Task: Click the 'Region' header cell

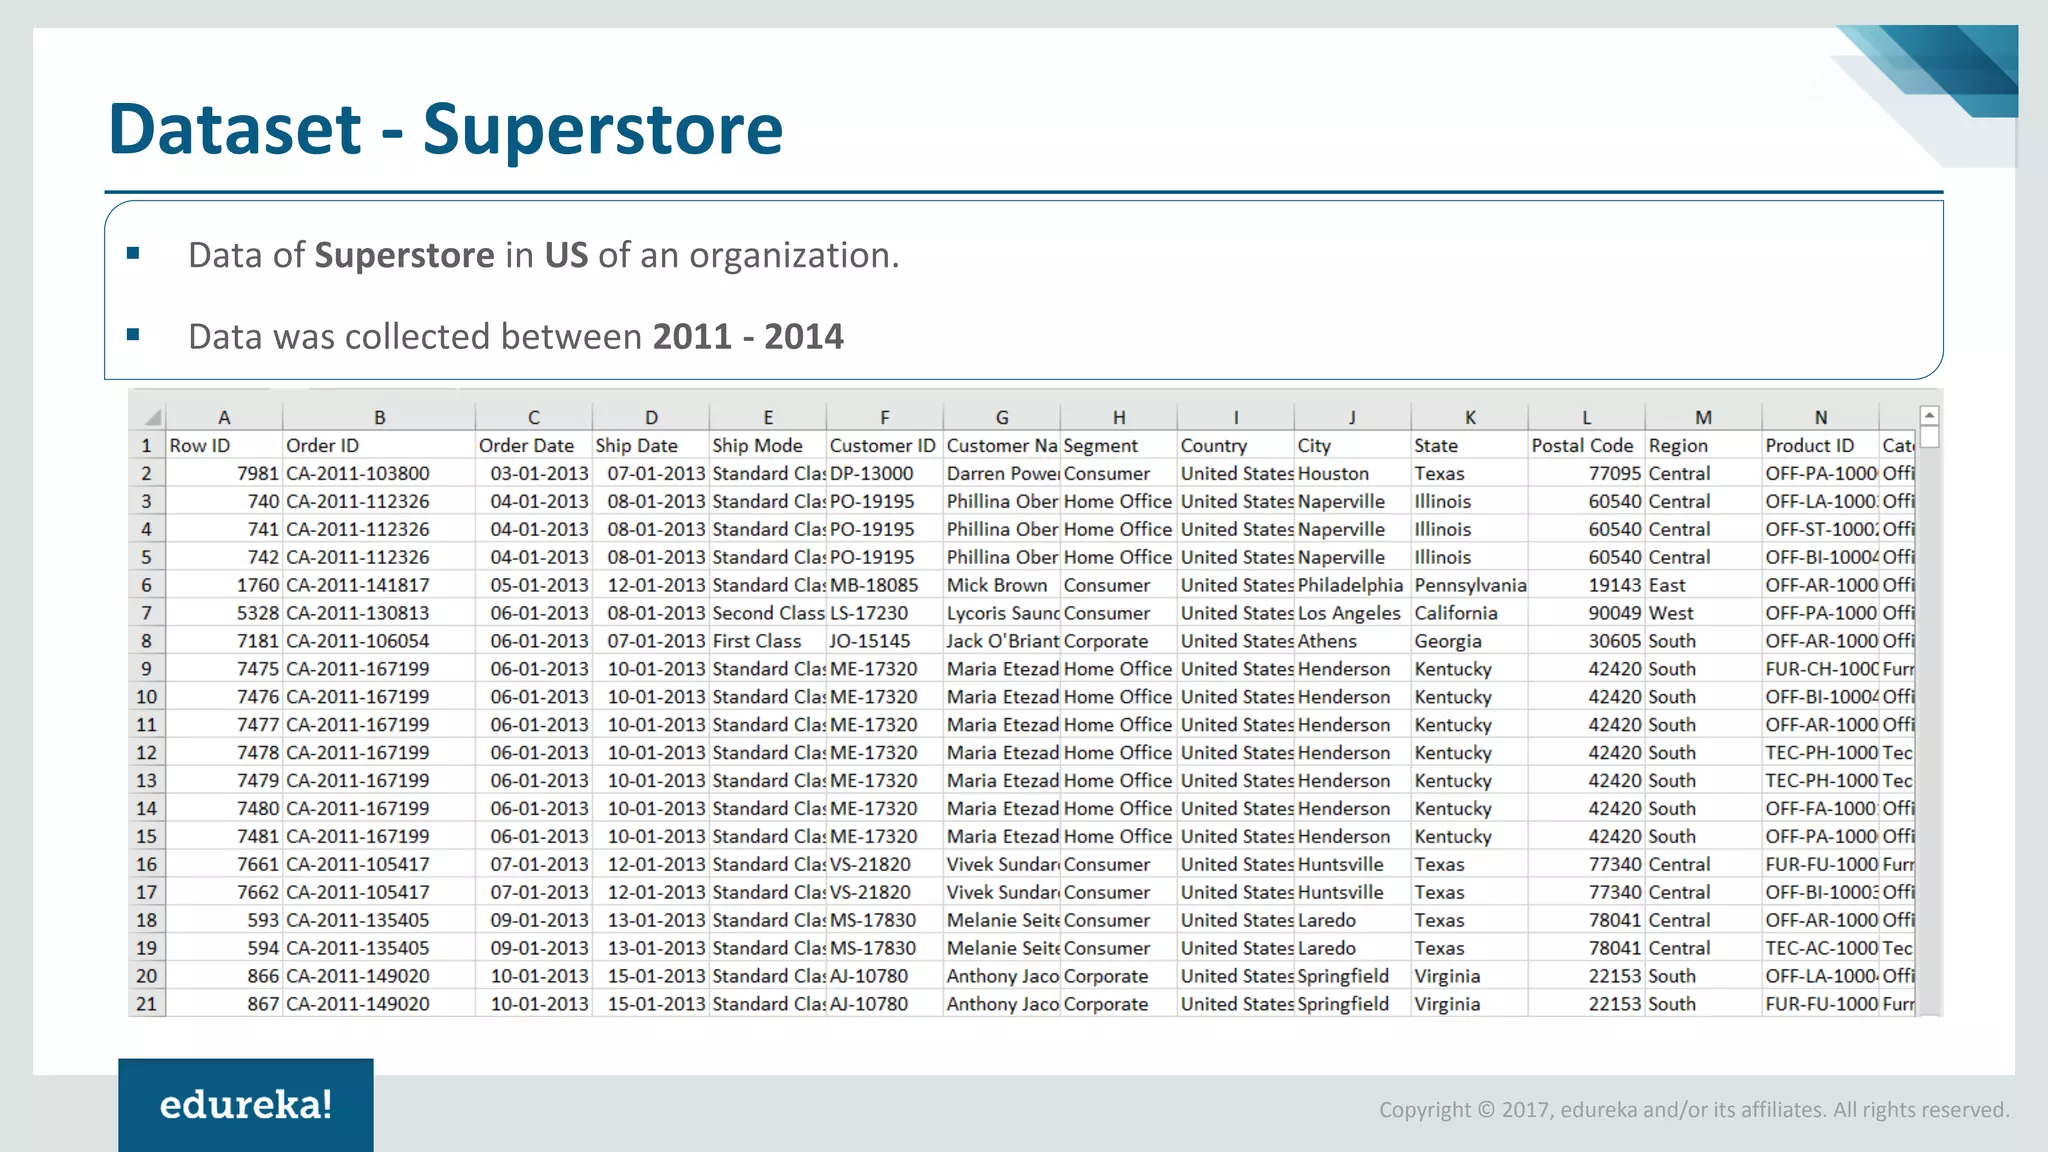Action: click(x=1704, y=446)
